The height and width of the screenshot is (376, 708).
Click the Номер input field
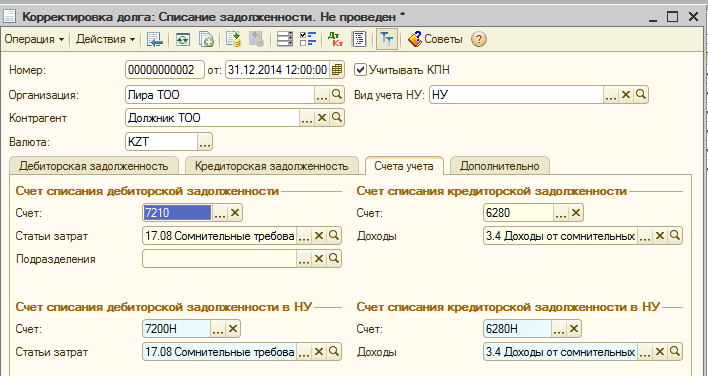tap(164, 70)
